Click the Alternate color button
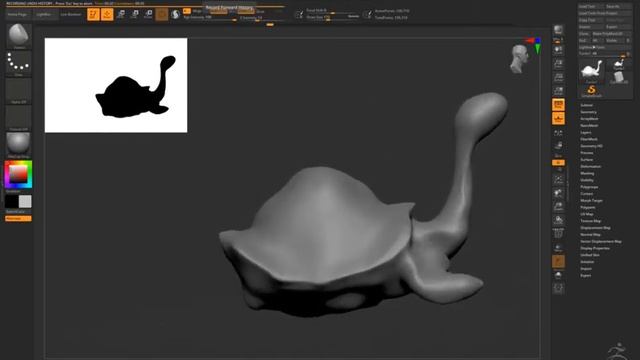The image size is (640, 360). 18,218
